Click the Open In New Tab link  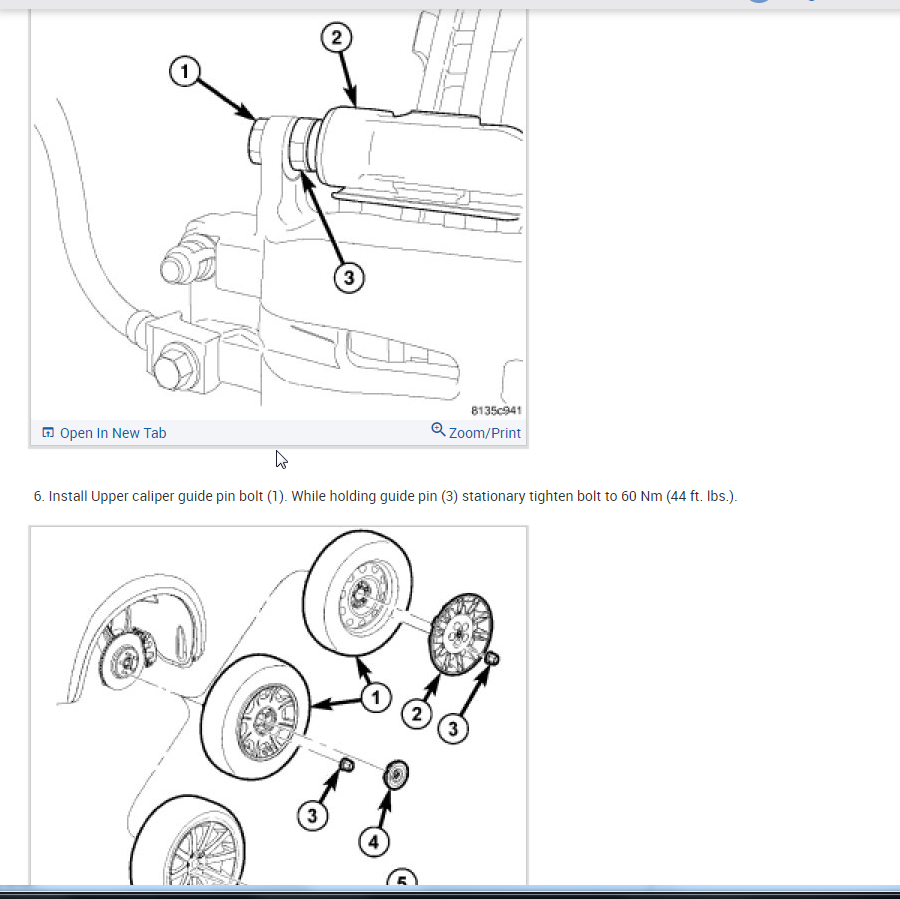pos(104,433)
